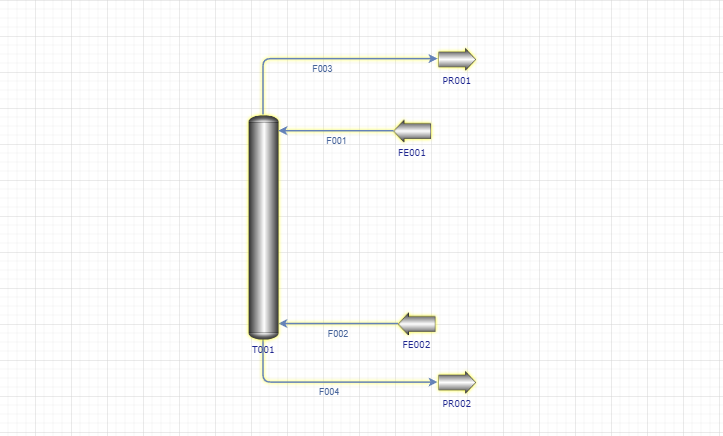Click the arrowhead of stream F003 at PR001
The width and height of the screenshot is (723, 436).
click(x=433, y=59)
